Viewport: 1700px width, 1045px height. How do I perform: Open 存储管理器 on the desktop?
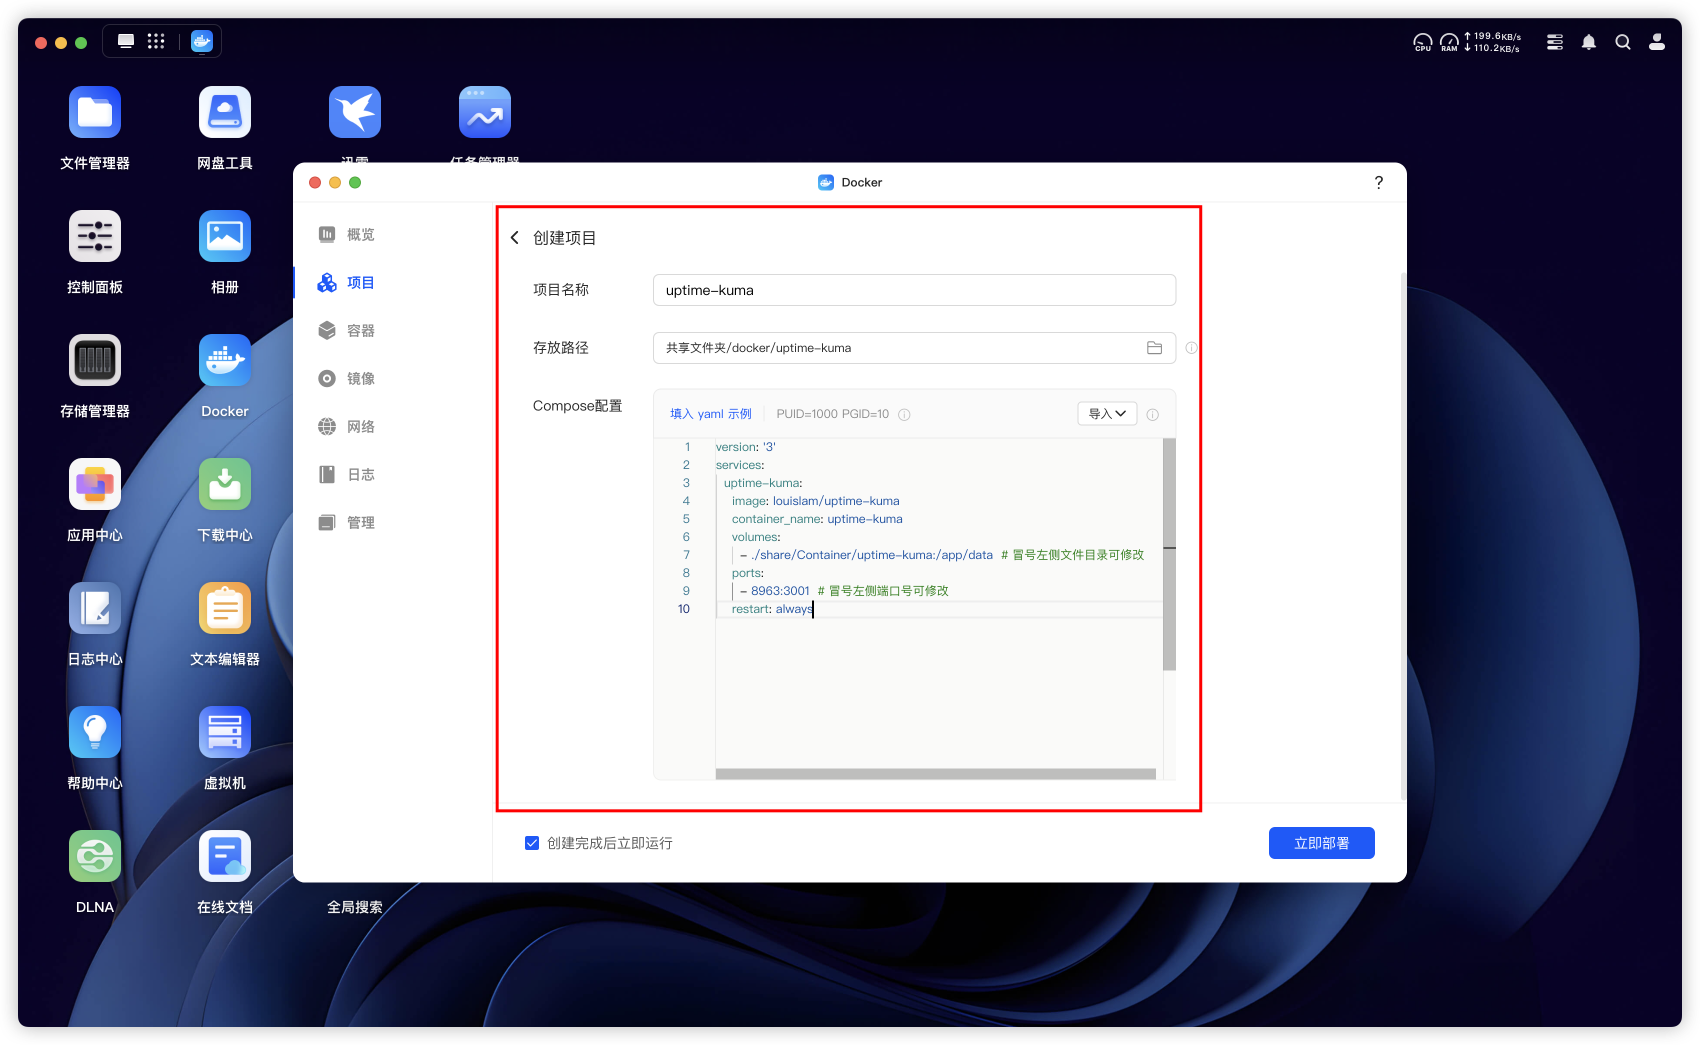[95, 360]
